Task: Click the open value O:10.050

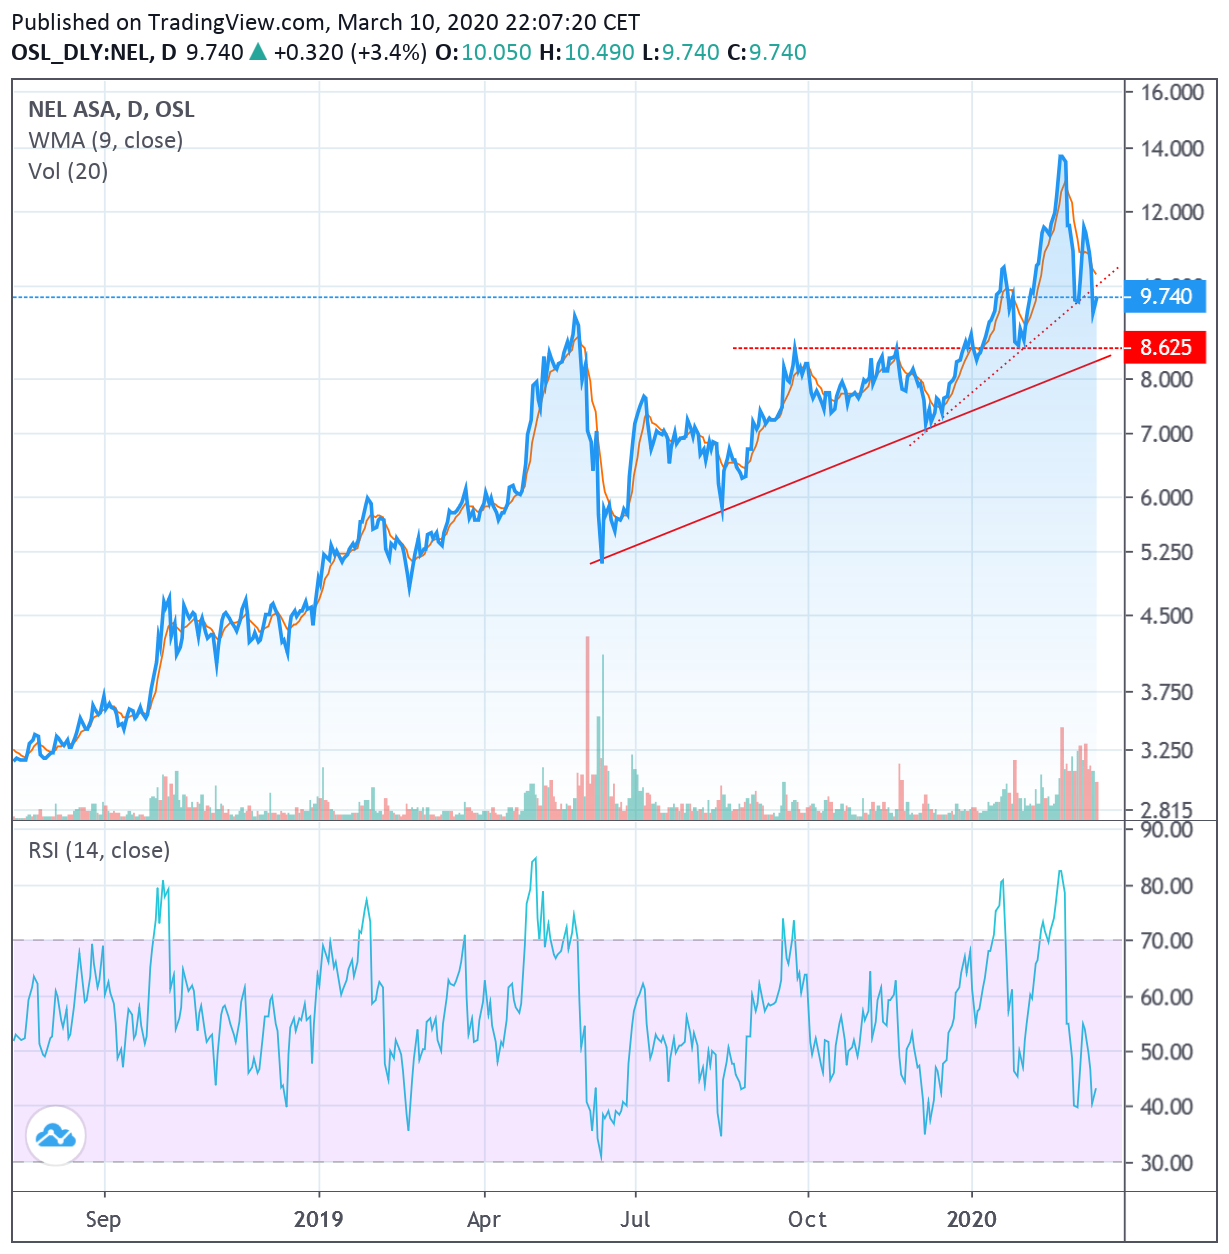Action: [484, 52]
